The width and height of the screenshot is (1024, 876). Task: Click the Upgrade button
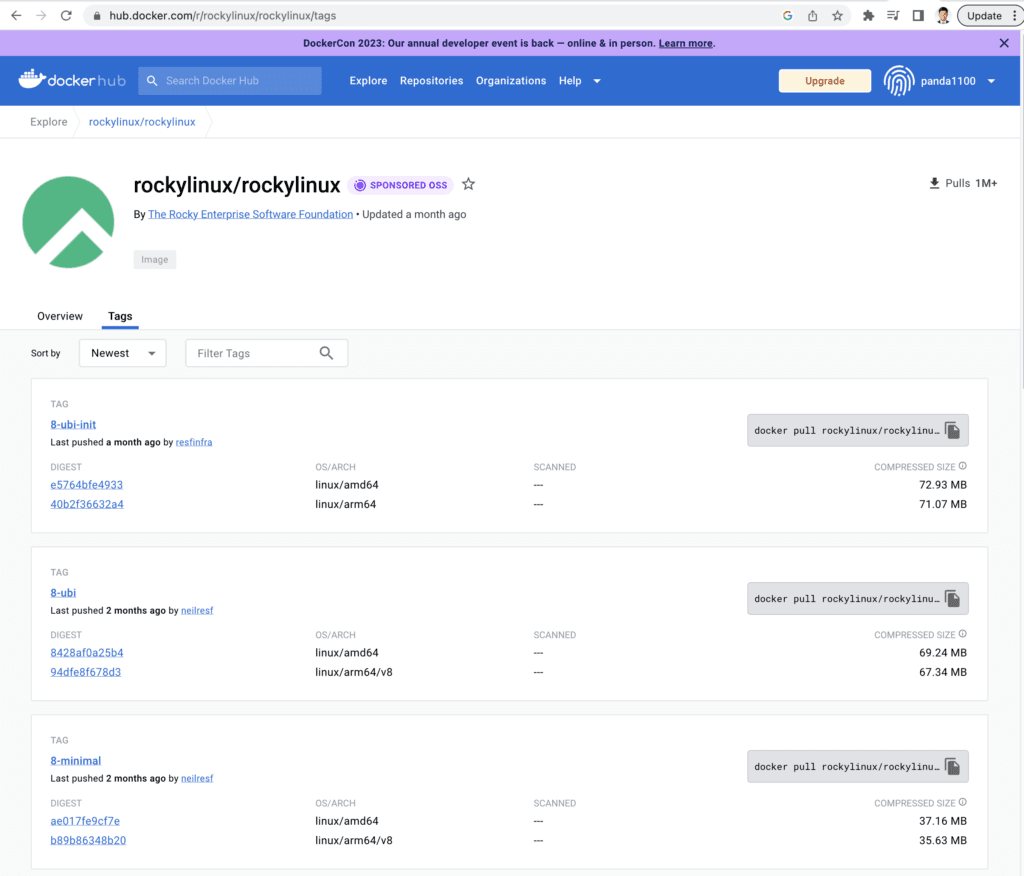[824, 81]
